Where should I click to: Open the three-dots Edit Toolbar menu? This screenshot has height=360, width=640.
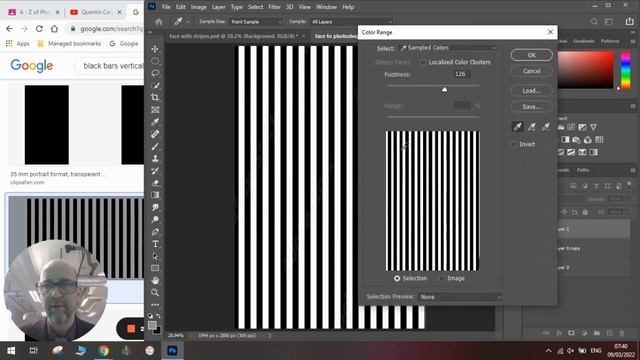pos(155,304)
